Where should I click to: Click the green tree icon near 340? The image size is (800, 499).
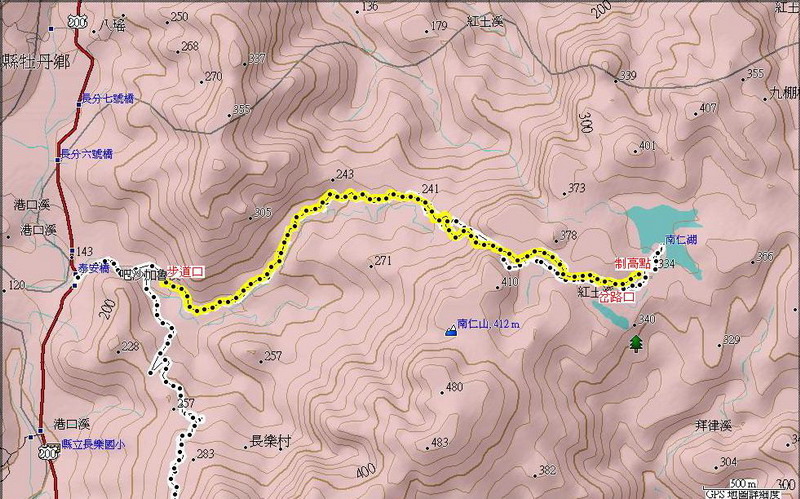pos(635,343)
